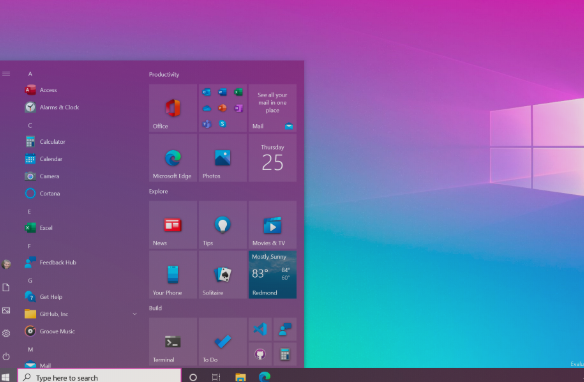
Task: Open the user account picture
Action: (6, 264)
